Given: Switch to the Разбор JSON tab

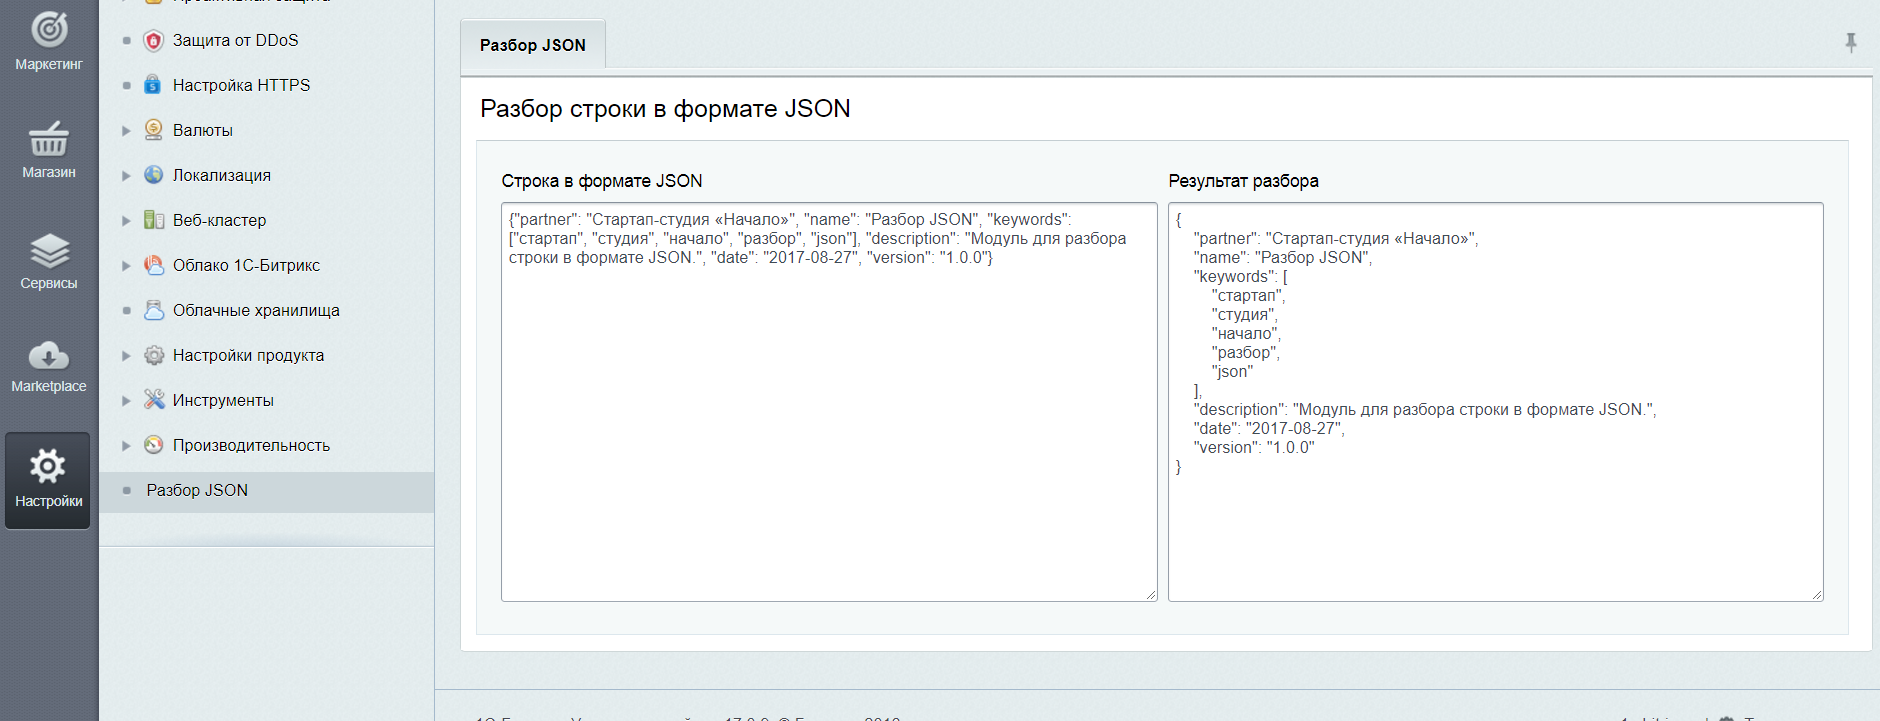Looking at the screenshot, I should click(x=533, y=45).
